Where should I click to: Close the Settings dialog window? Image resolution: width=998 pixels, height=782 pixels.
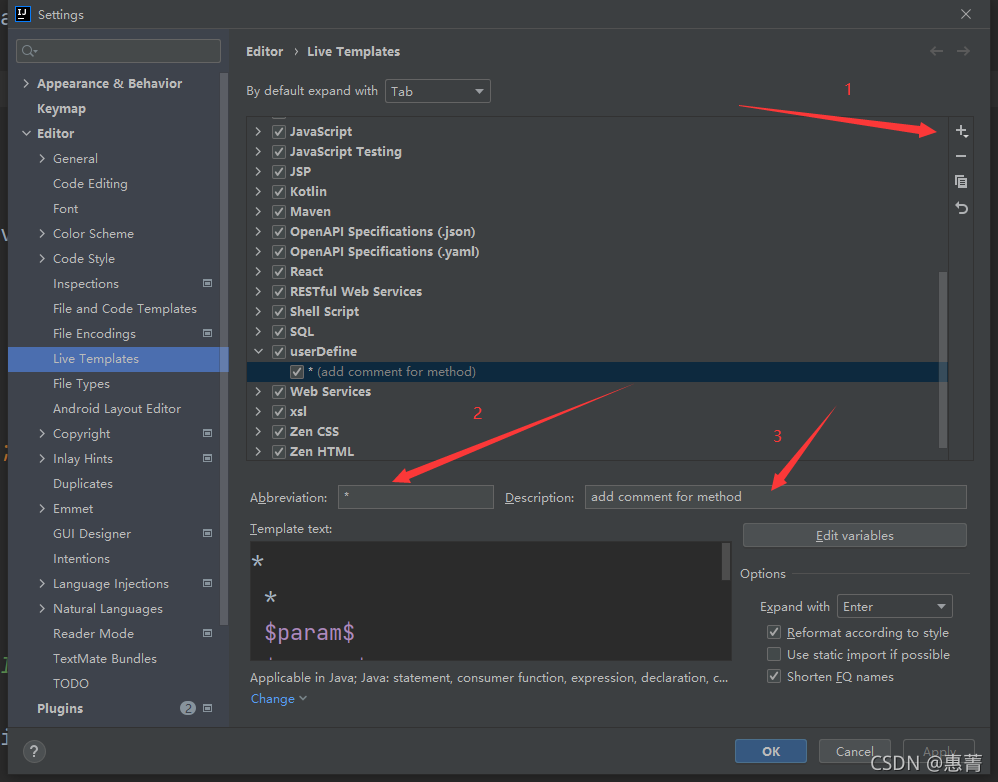coord(966,14)
